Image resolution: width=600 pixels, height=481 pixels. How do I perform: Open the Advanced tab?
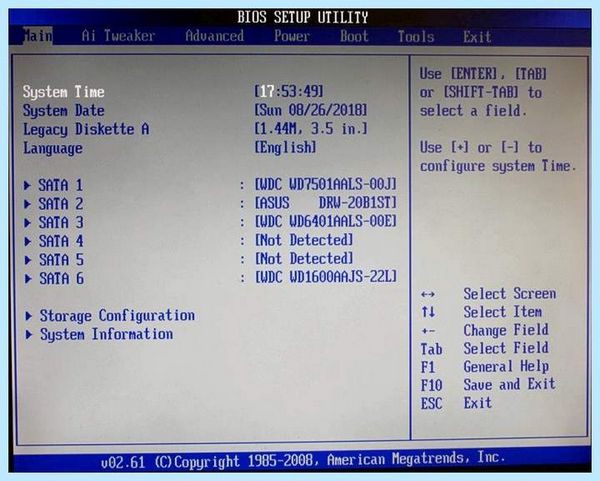point(215,36)
